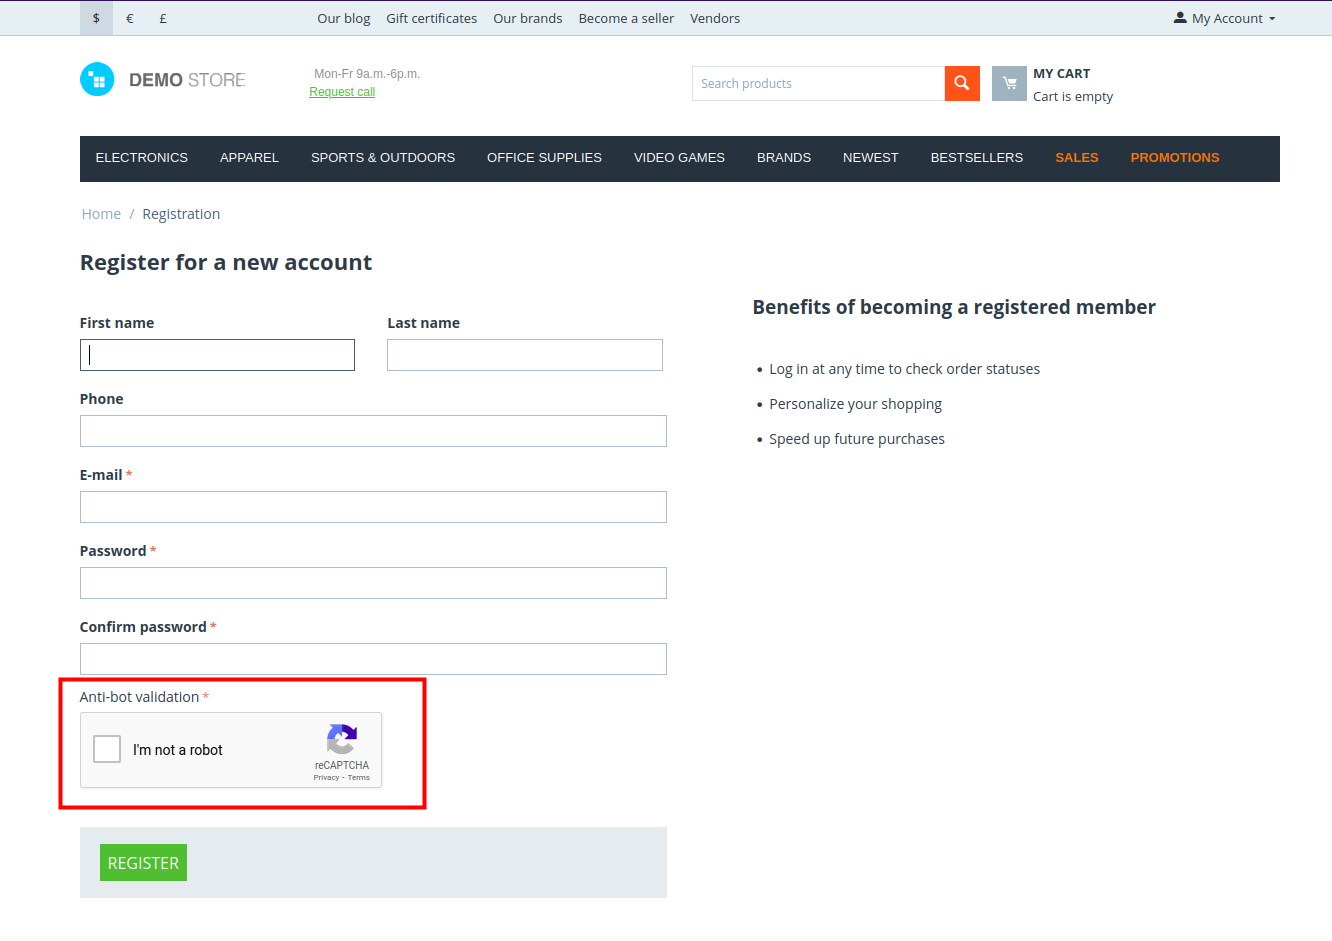This screenshot has width=1332, height=941.
Task: Open Office Supplies category
Action: point(544,158)
